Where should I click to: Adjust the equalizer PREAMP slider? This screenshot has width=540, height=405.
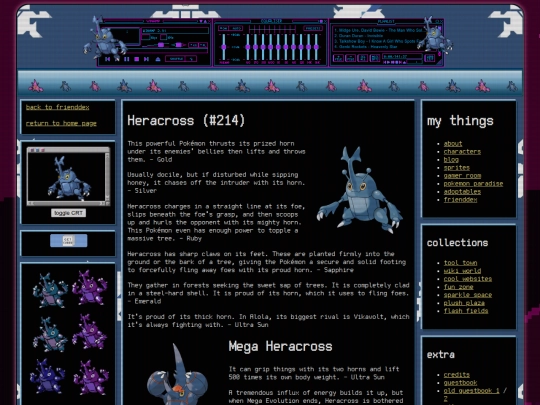224,47
